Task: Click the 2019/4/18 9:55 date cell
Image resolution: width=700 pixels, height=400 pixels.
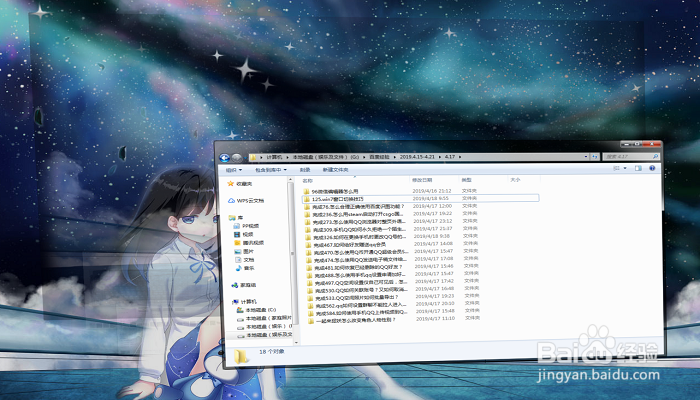Action: pos(430,199)
